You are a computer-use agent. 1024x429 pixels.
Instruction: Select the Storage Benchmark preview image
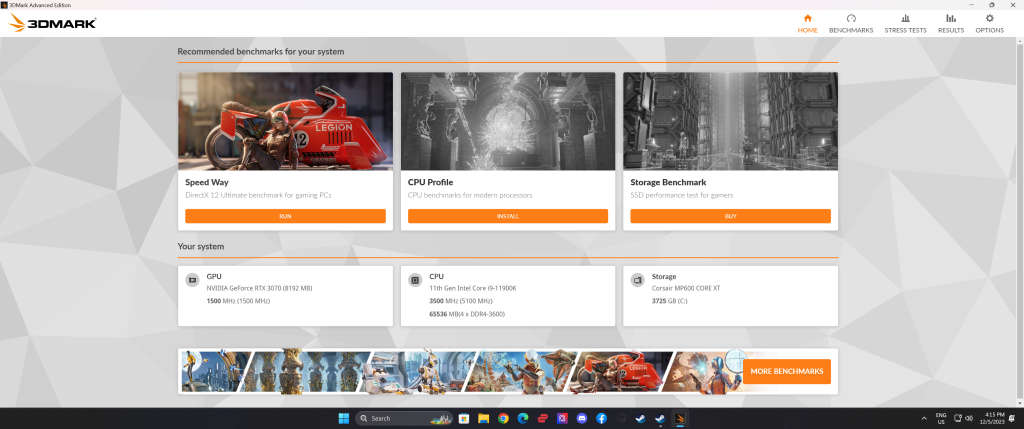(x=730, y=121)
